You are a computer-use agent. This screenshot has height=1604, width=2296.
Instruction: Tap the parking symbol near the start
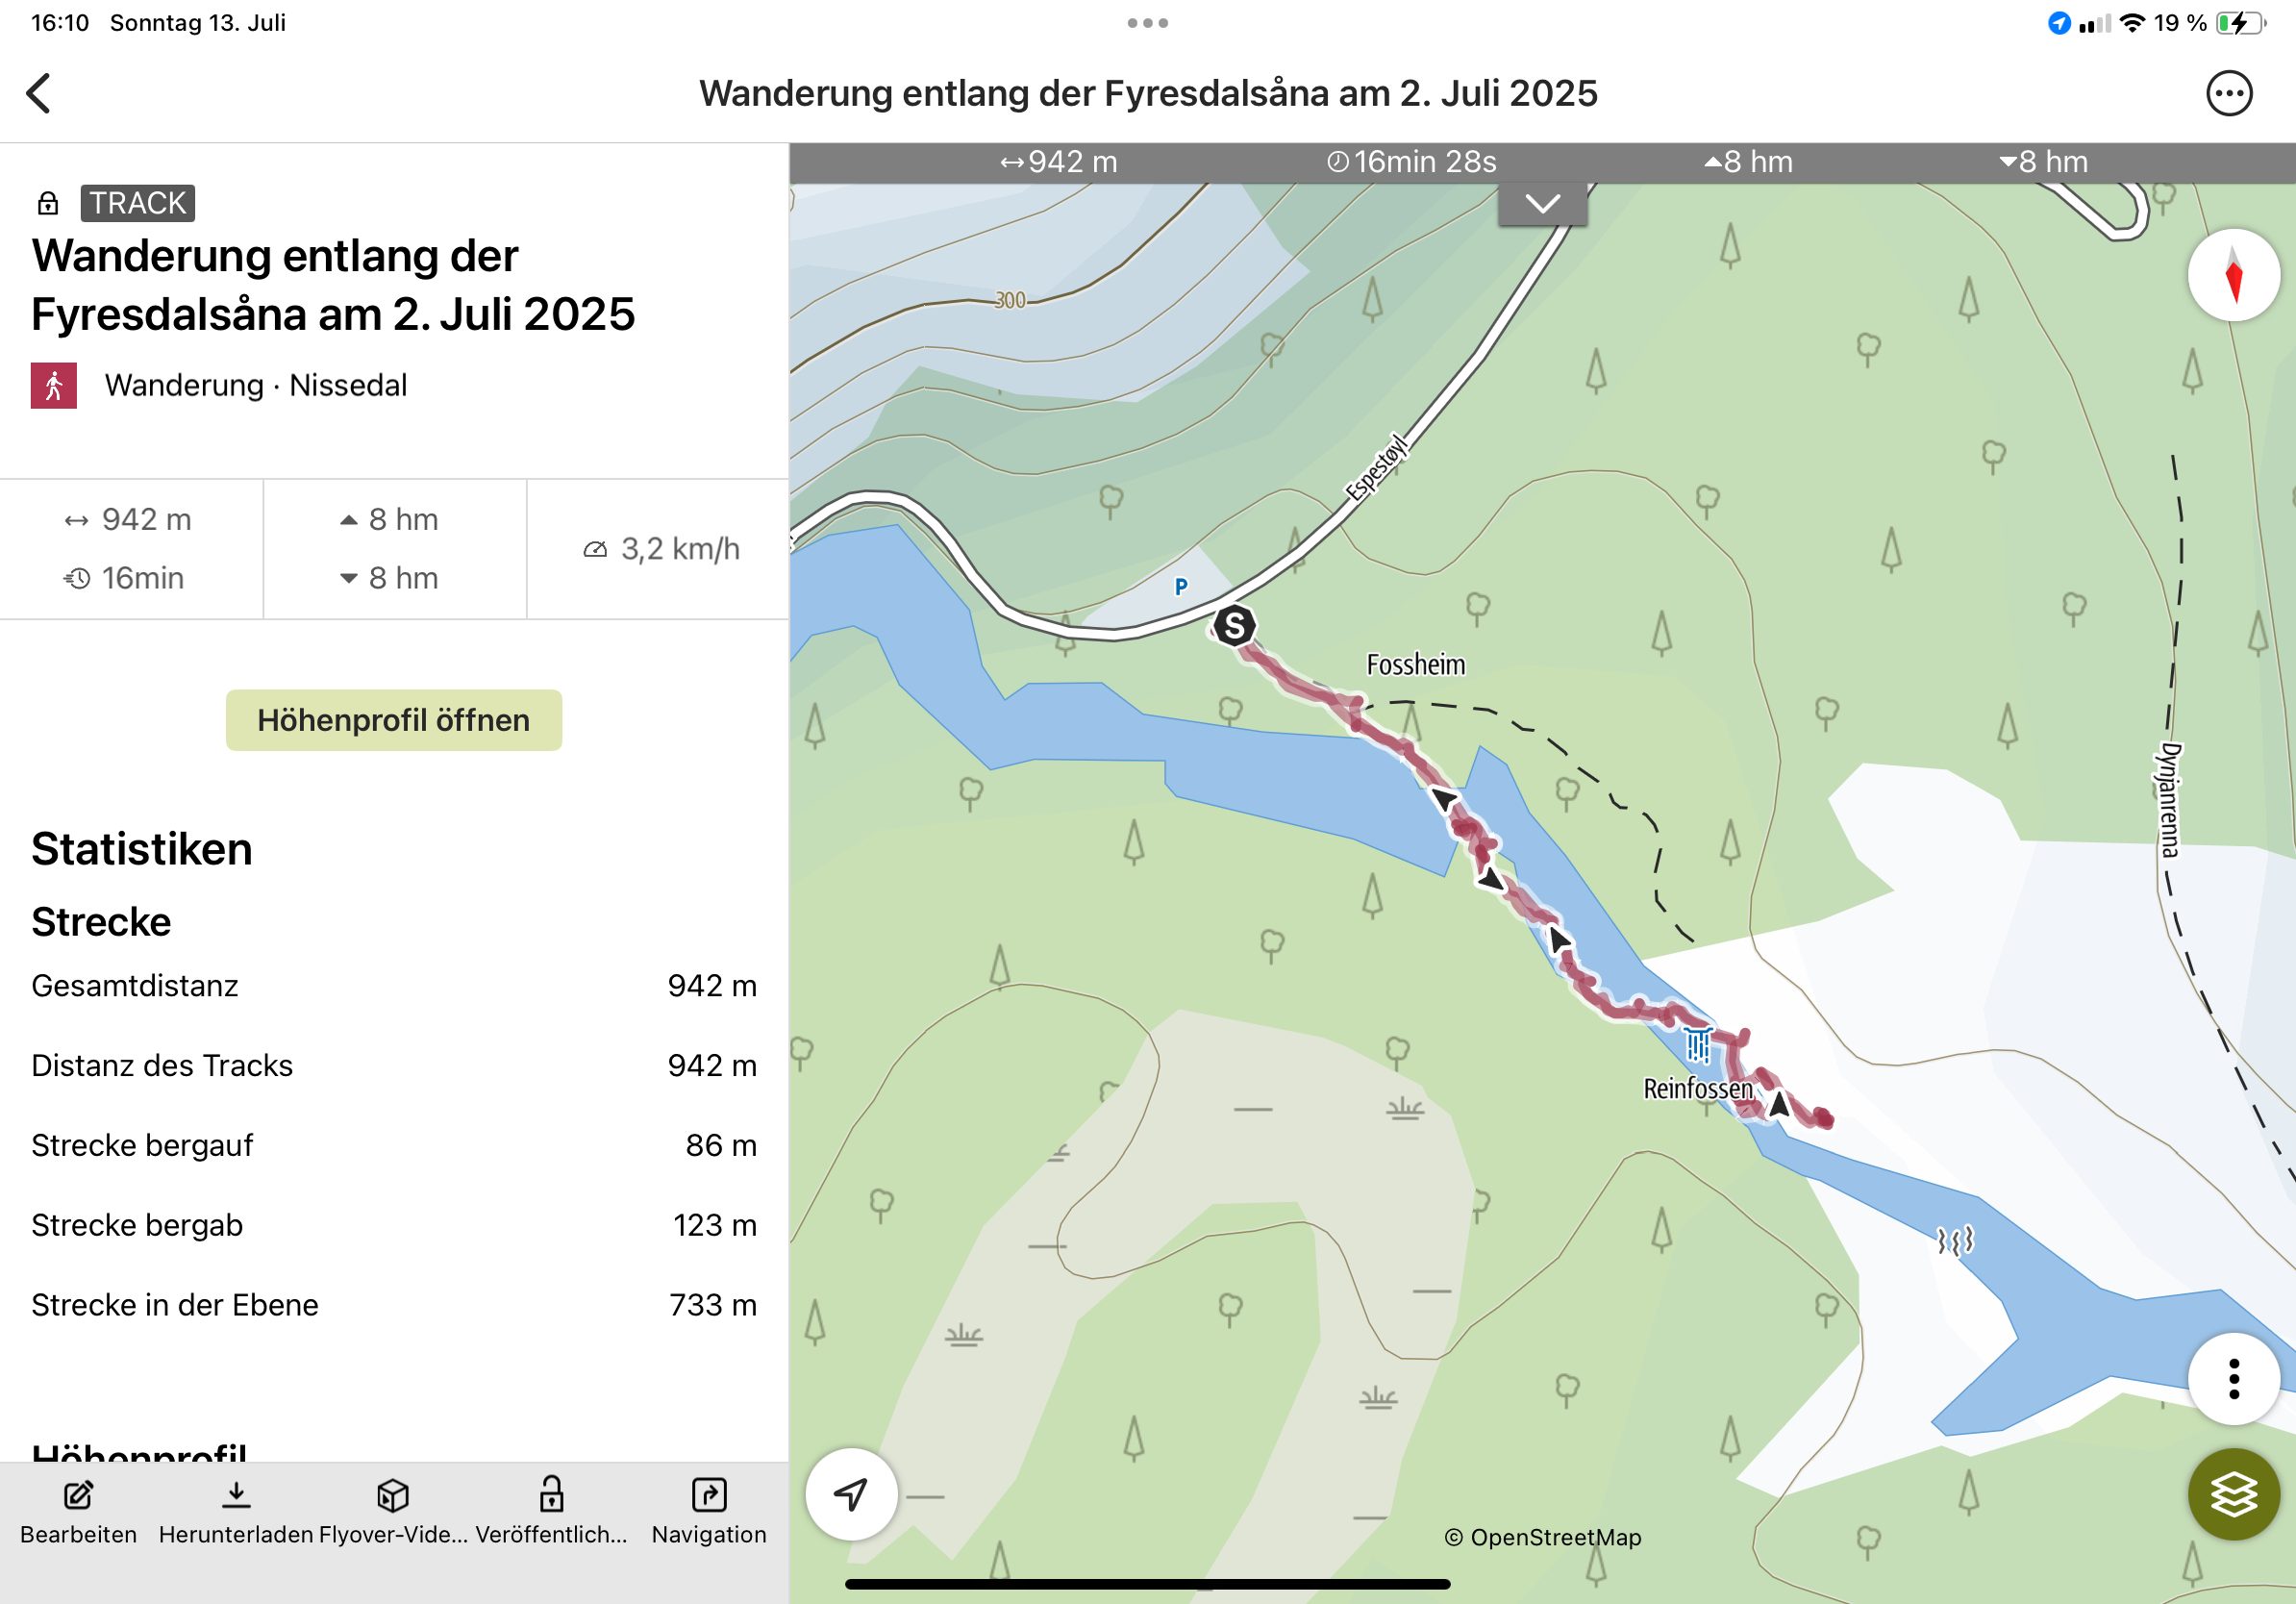1181,587
